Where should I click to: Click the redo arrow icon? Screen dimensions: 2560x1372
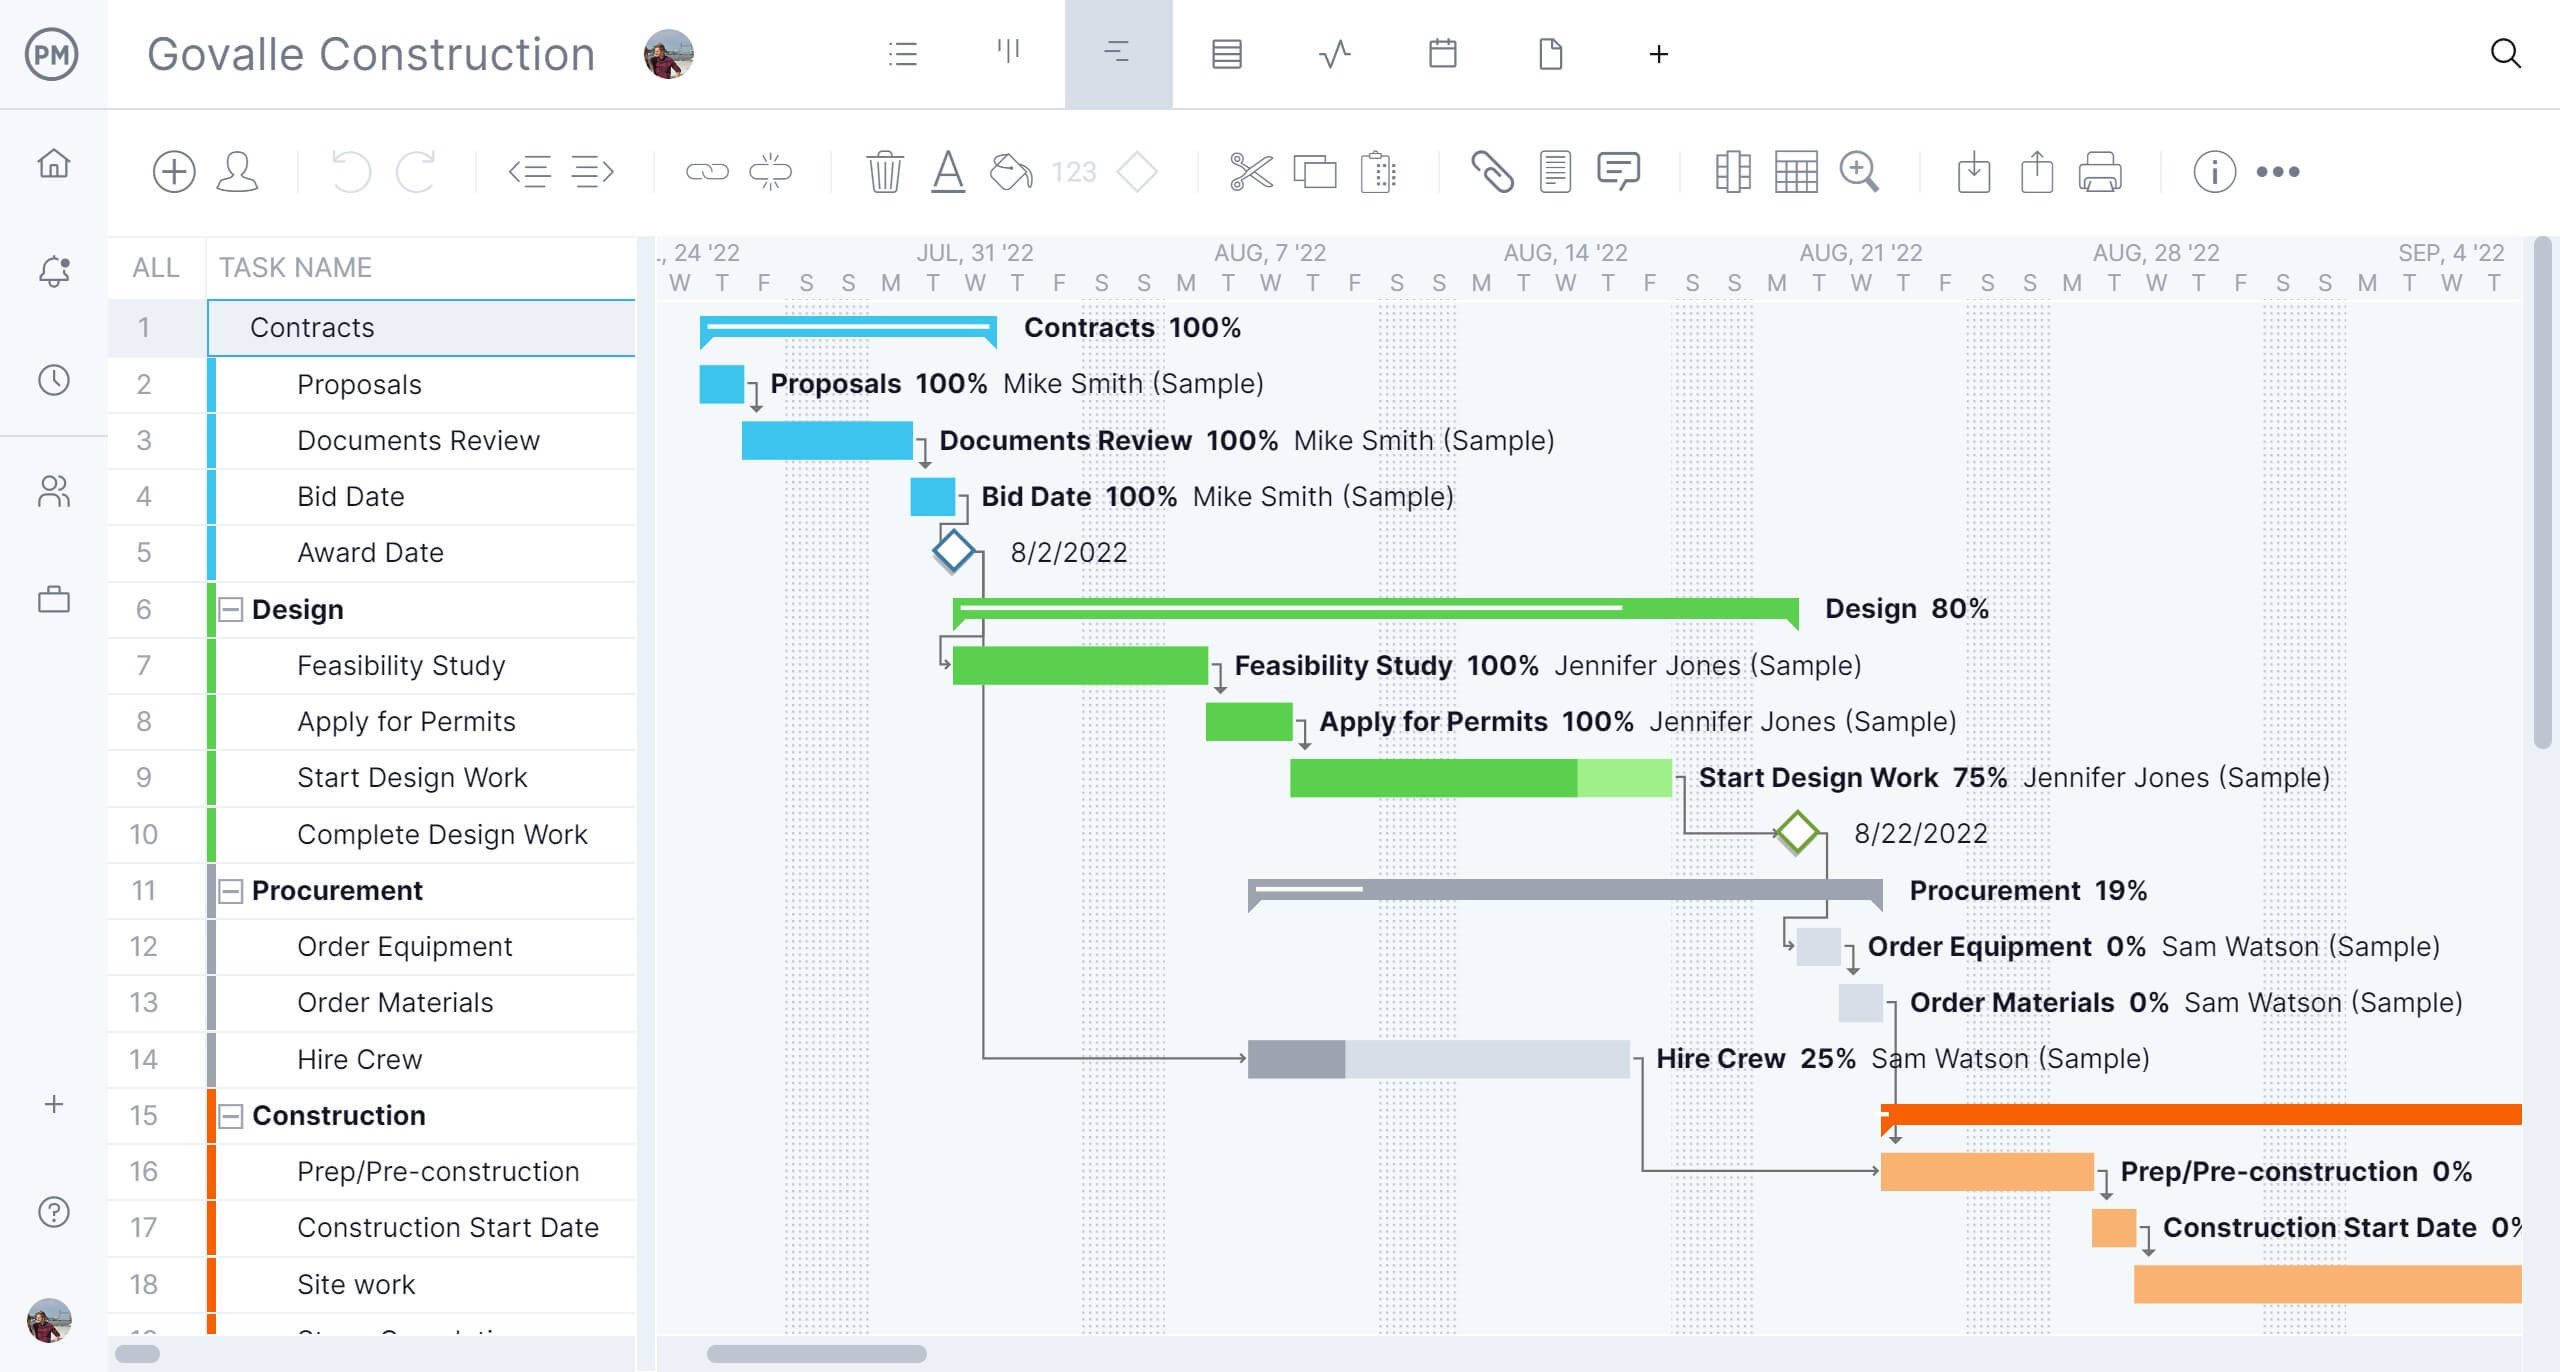tap(417, 171)
